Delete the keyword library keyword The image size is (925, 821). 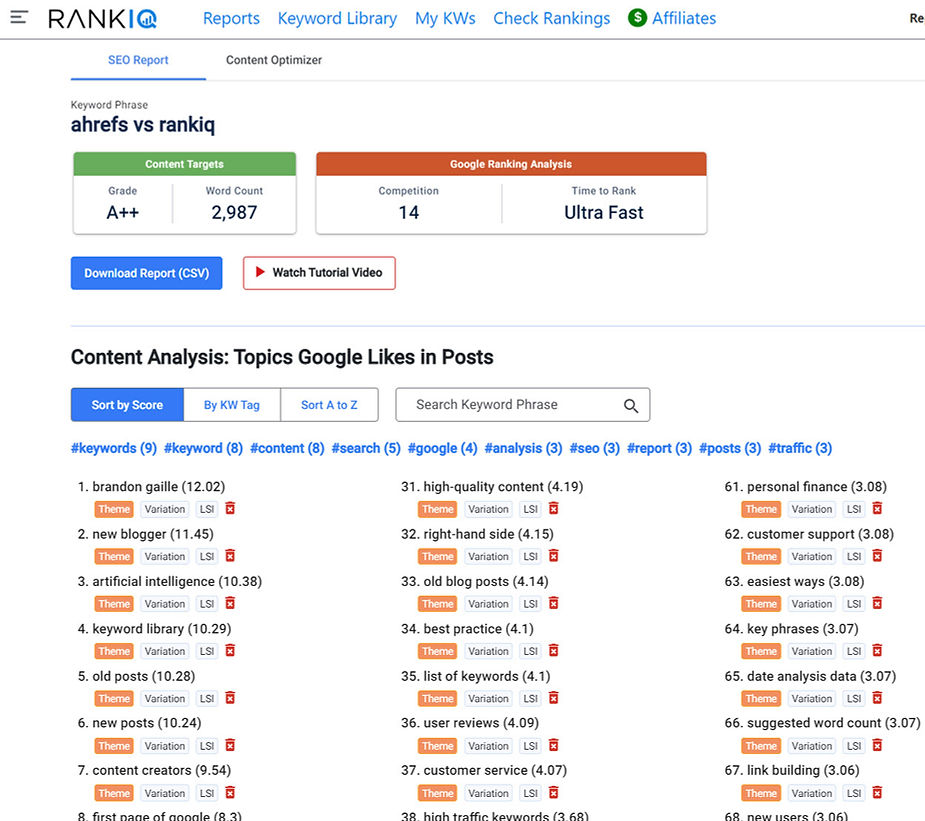pos(230,651)
